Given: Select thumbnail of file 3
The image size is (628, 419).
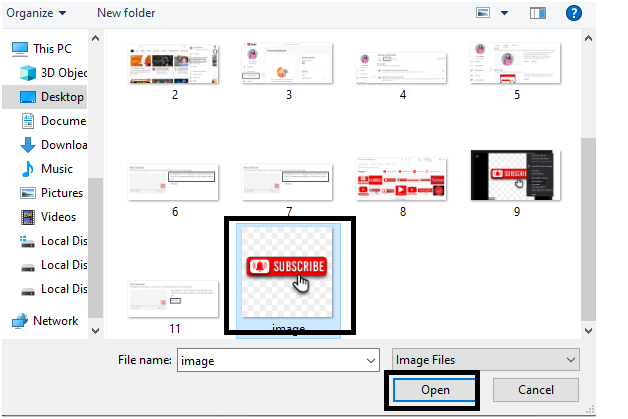Looking at the screenshot, I should pyautogui.click(x=287, y=63).
